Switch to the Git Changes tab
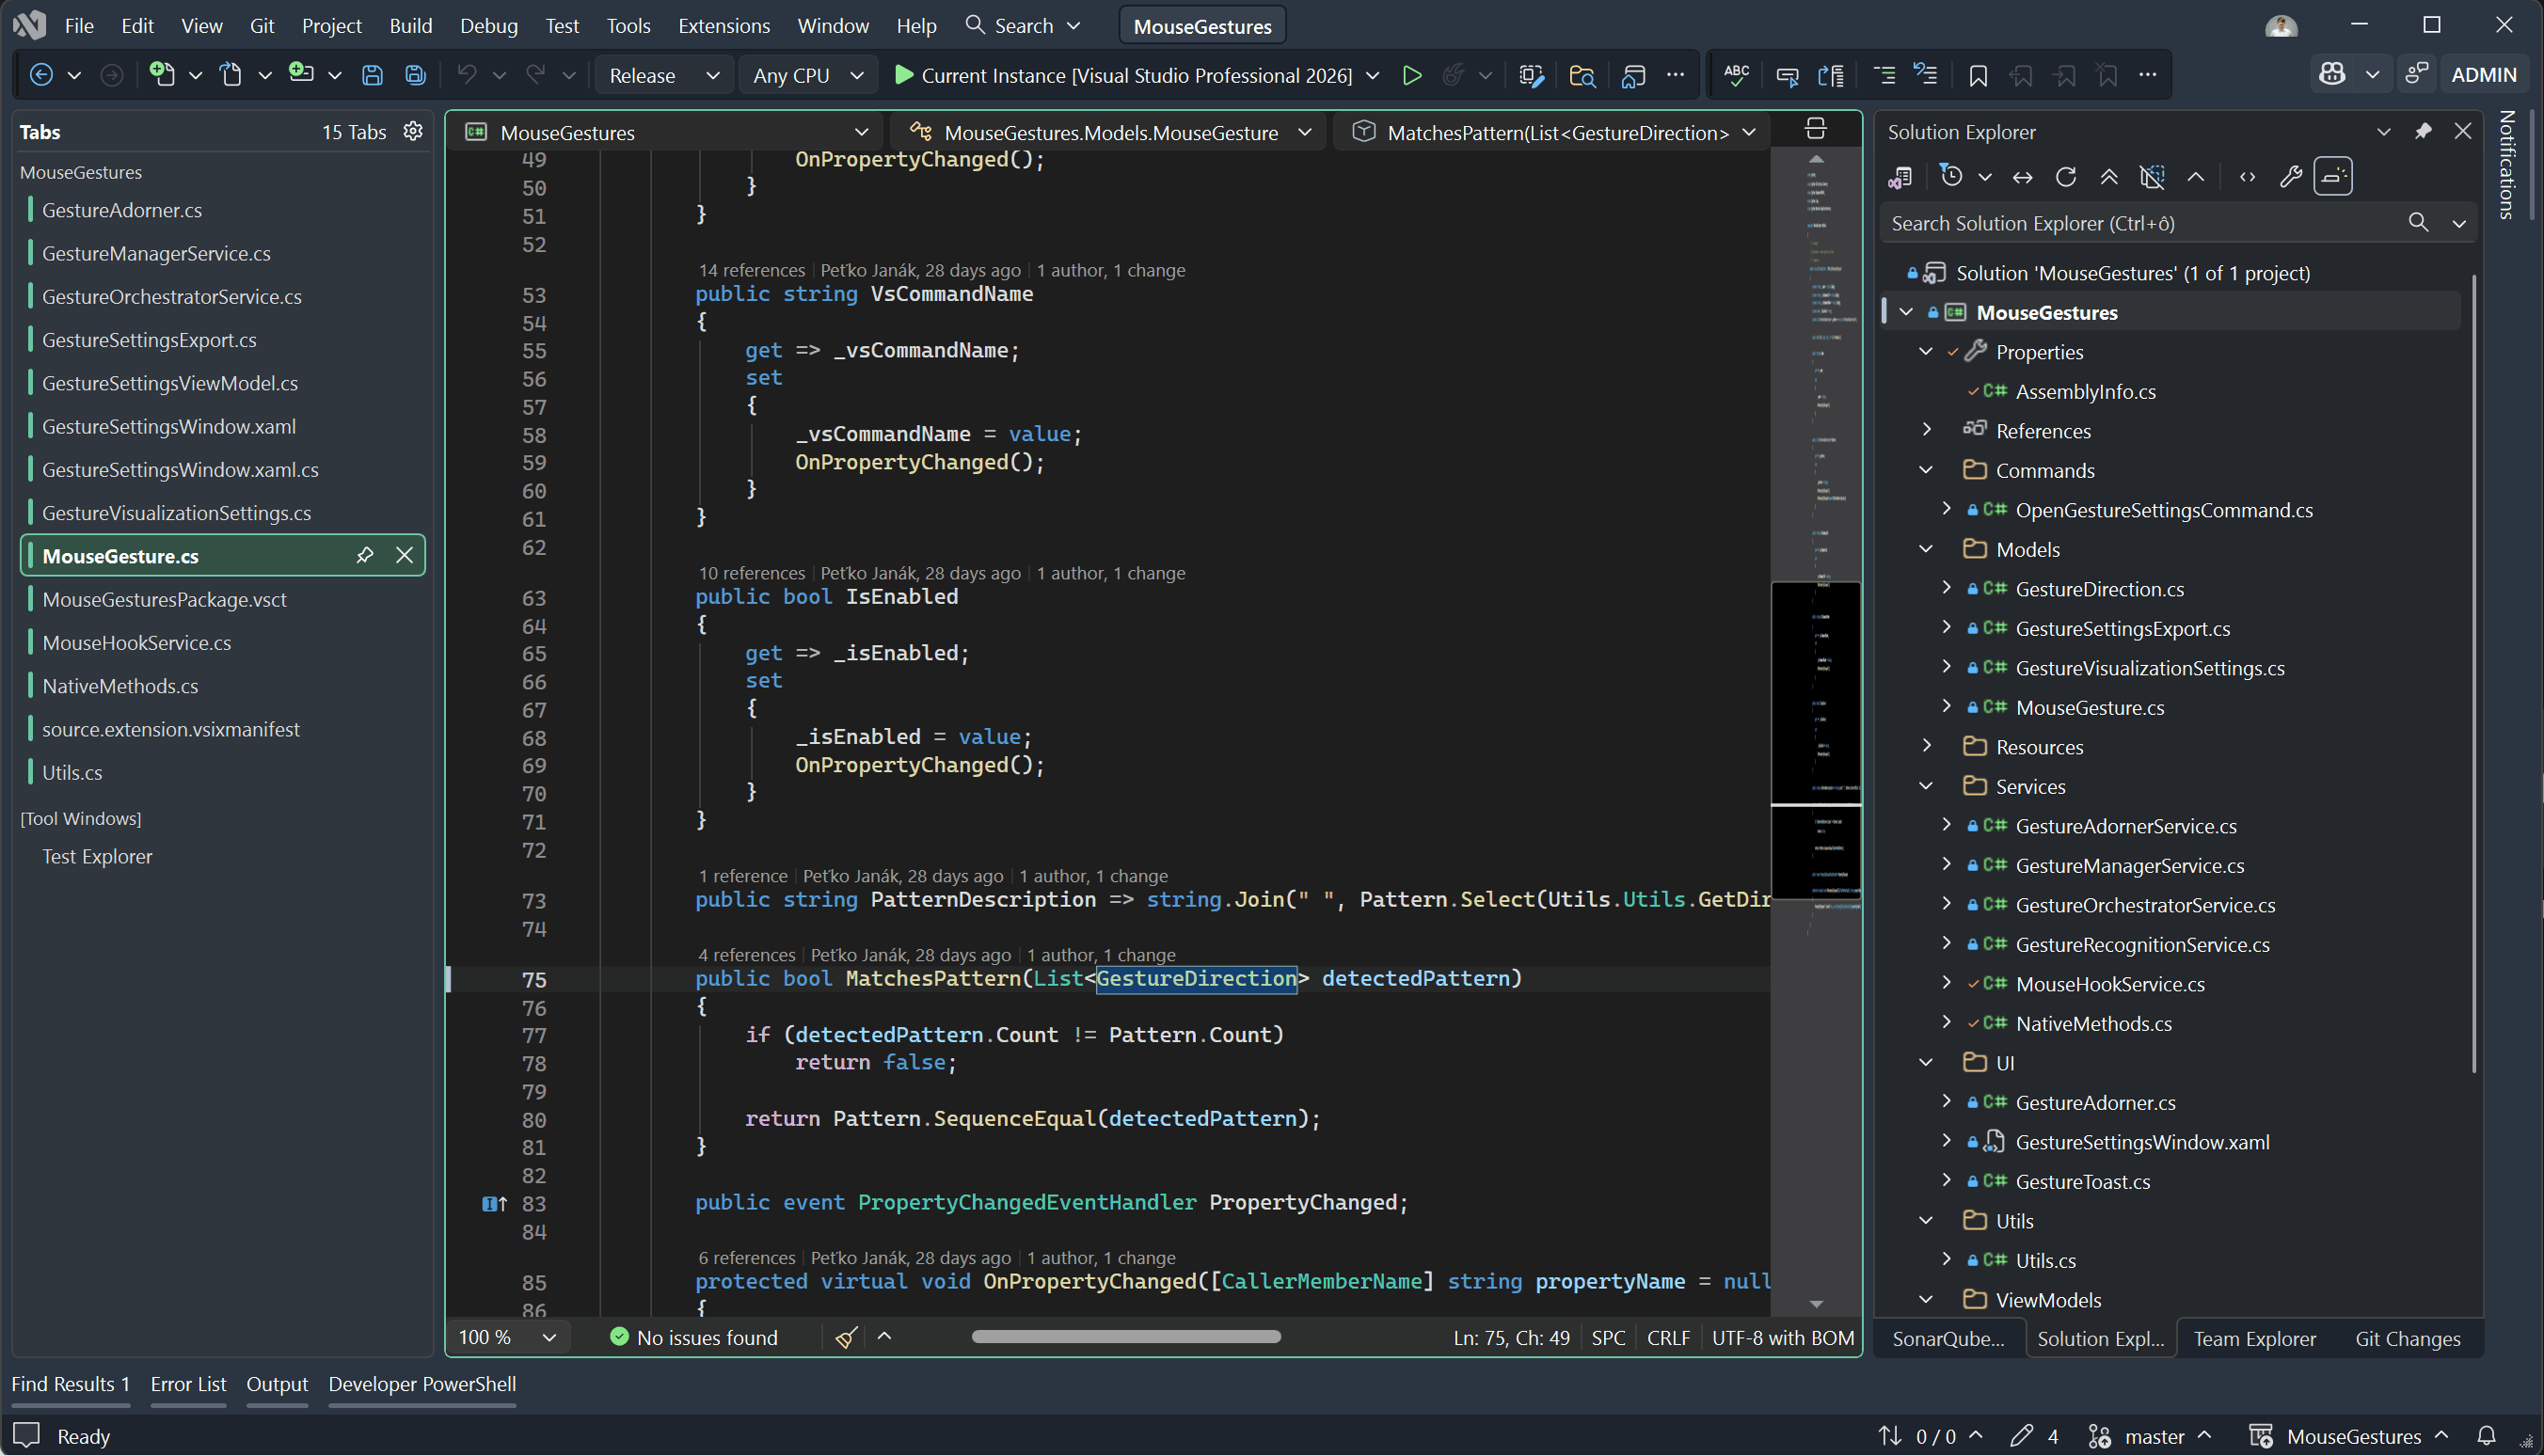This screenshot has height=1456, width=2544. [2407, 1338]
